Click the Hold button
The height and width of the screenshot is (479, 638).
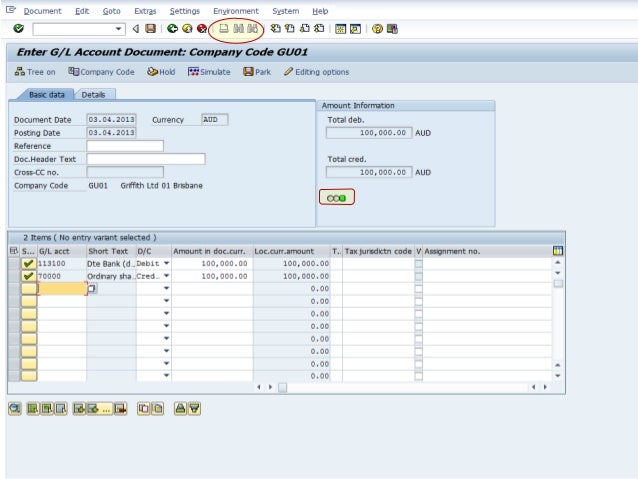coord(161,72)
